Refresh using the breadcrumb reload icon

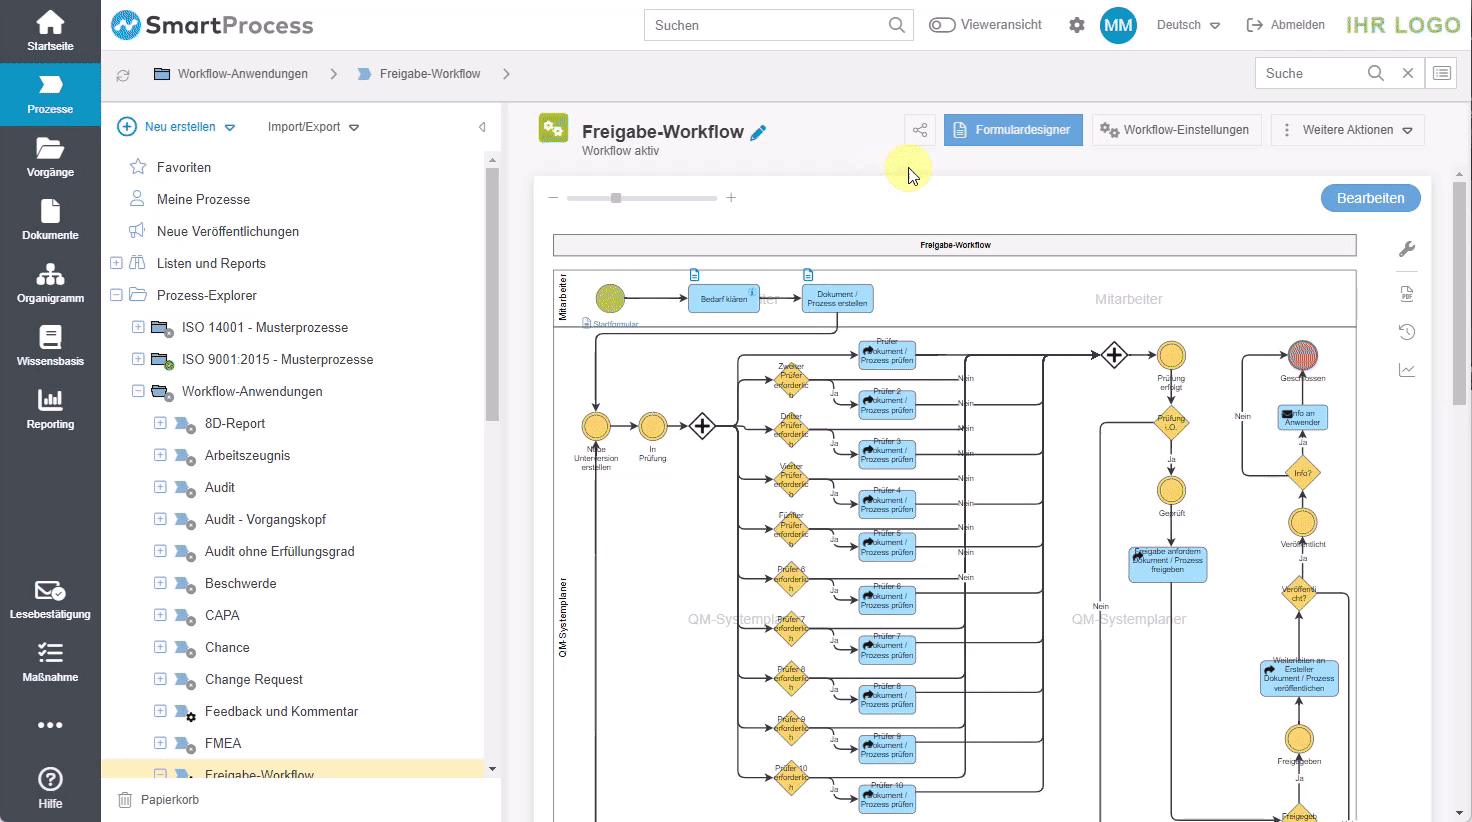[123, 75]
